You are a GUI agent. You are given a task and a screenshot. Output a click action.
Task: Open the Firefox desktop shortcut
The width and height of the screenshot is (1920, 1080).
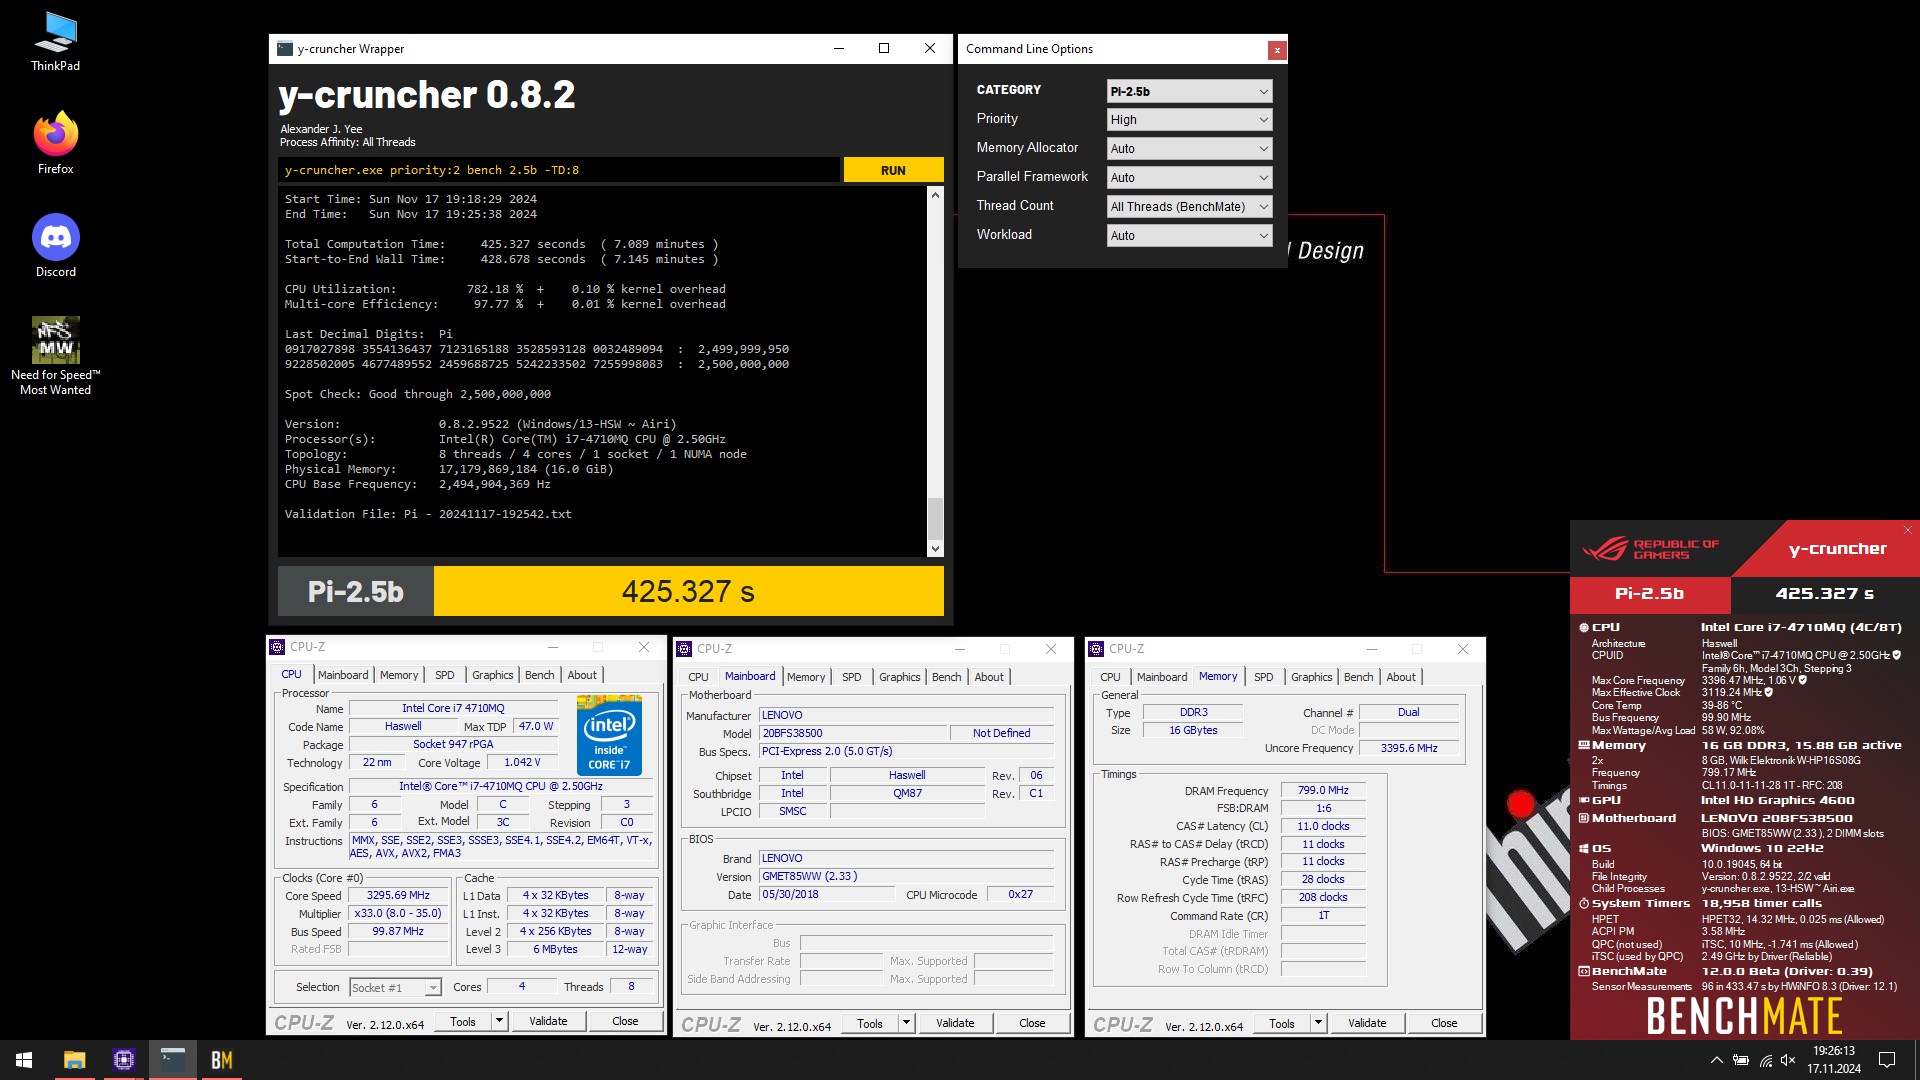click(55, 143)
